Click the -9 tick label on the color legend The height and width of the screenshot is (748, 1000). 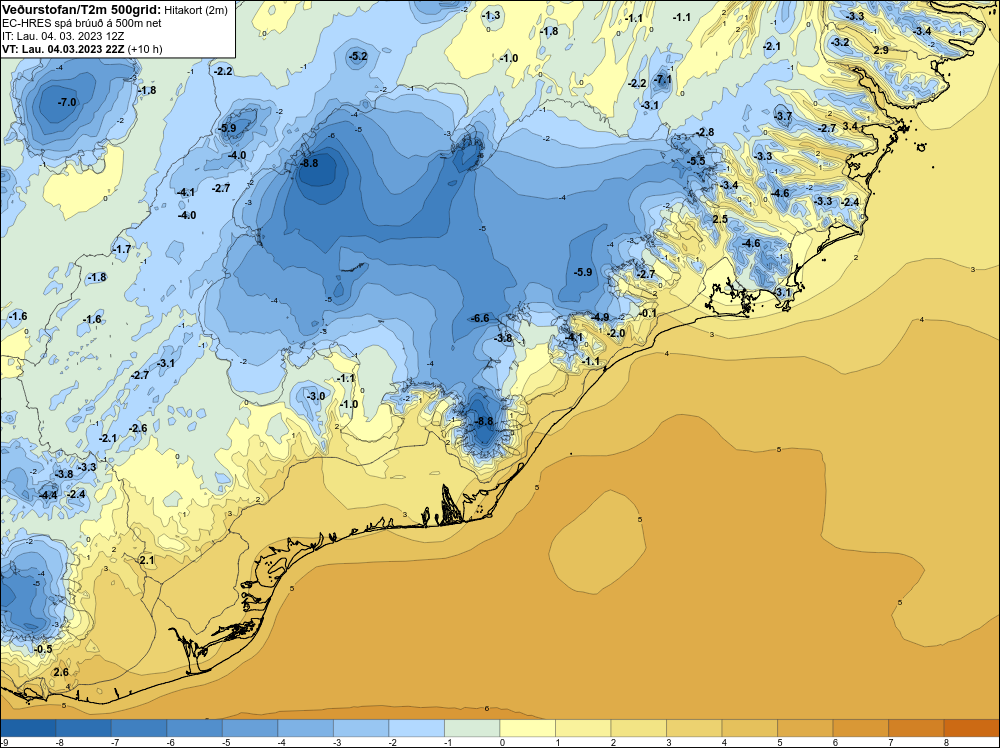4,742
